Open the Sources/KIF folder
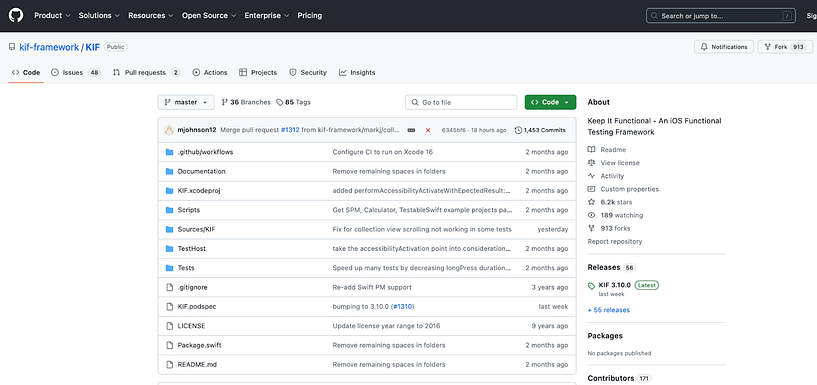This screenshot has height=385, width=817. (x=196, y=229)
